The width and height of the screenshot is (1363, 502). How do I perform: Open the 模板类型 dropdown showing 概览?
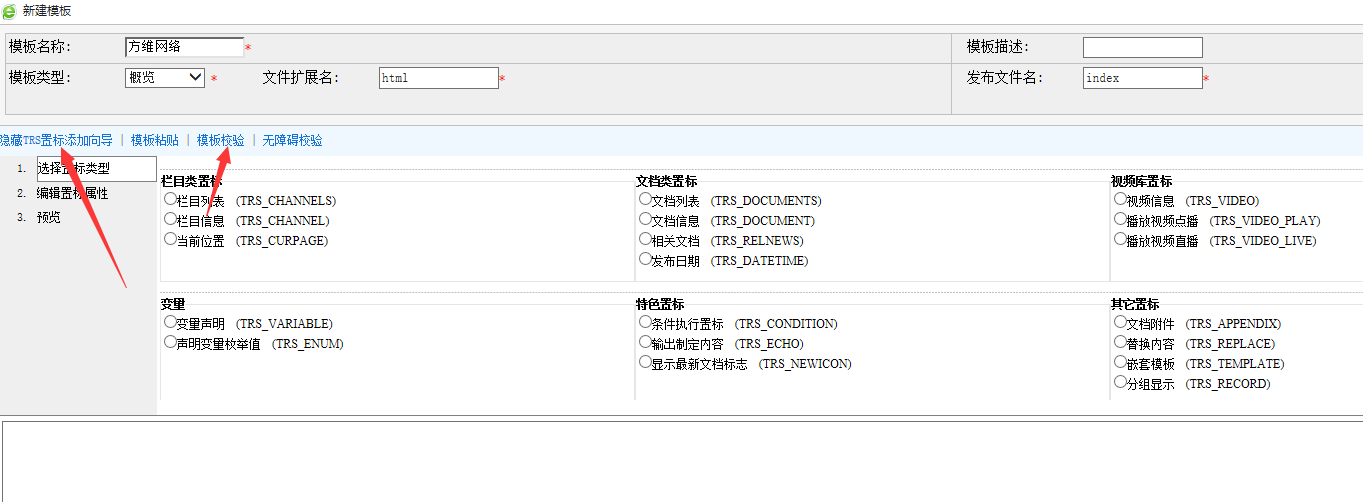(165, 78)
